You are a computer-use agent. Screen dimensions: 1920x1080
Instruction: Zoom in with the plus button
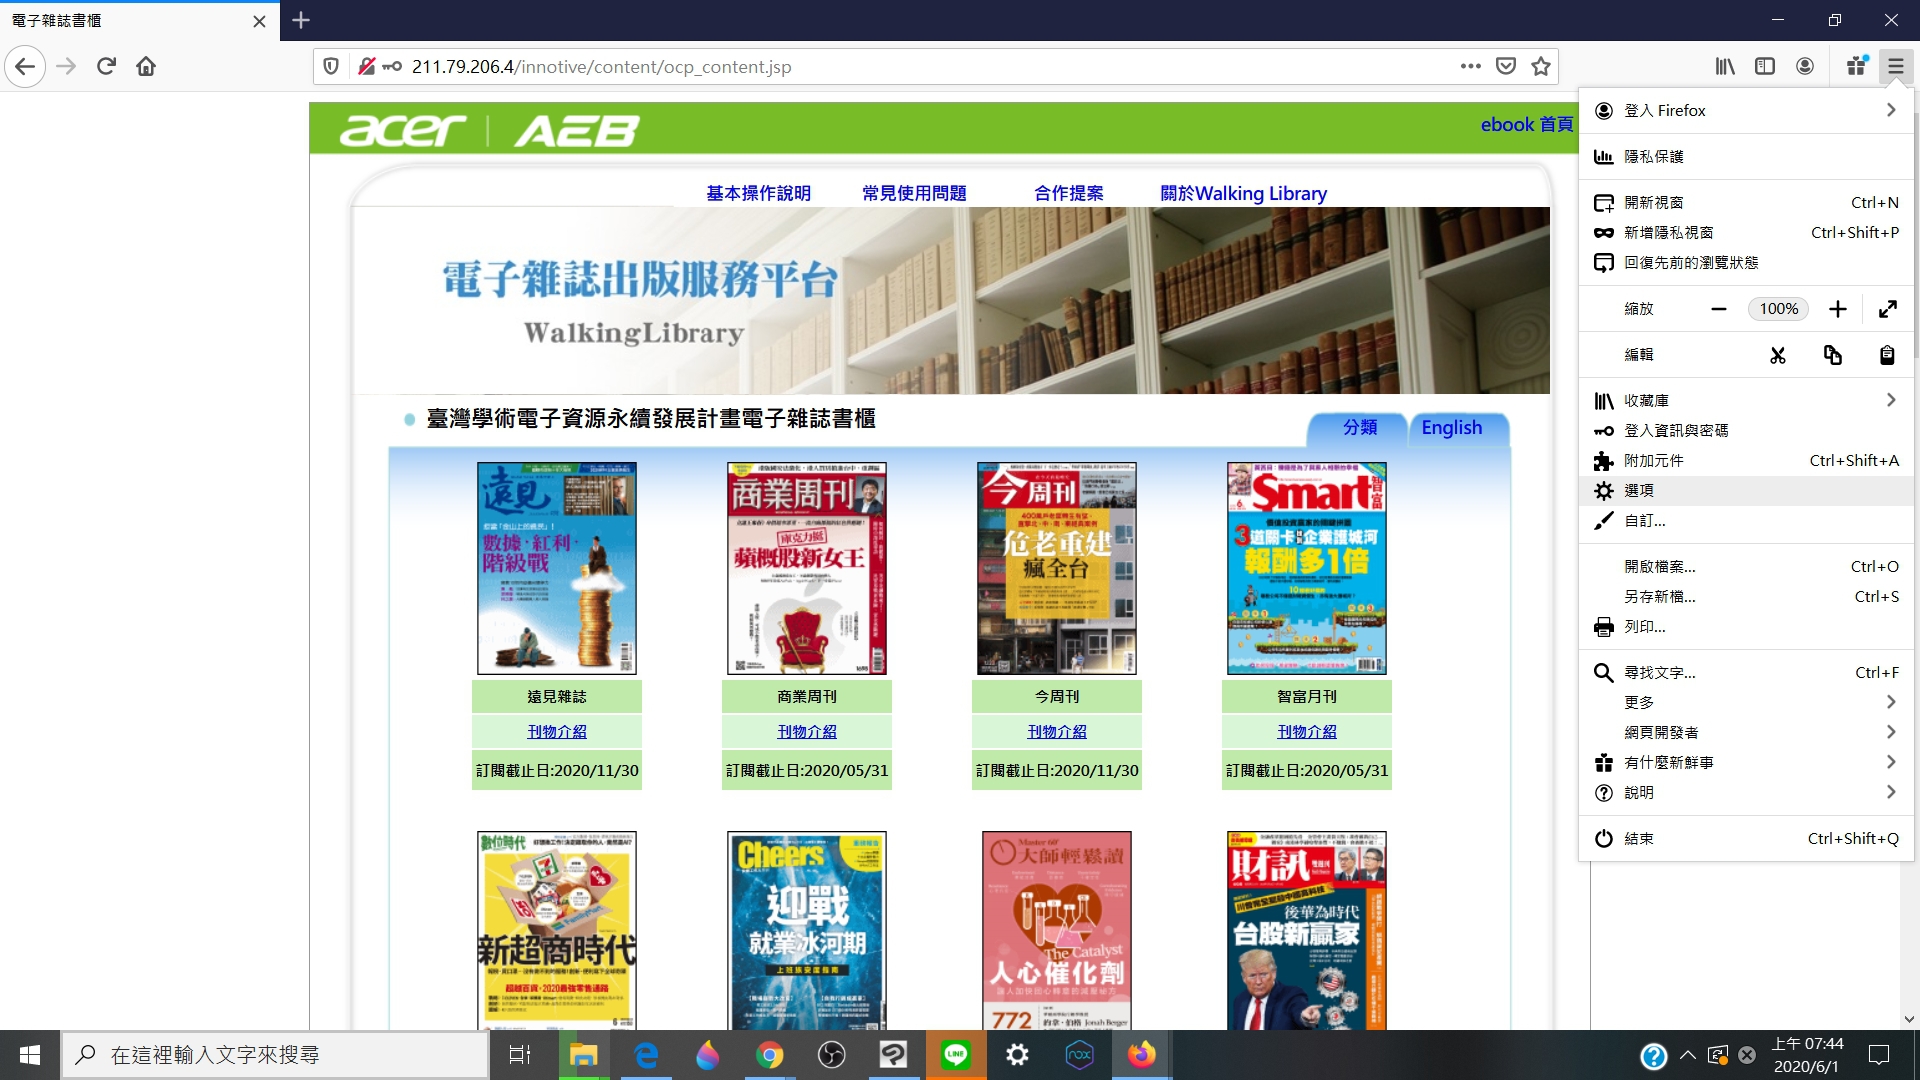[1838, 309]
